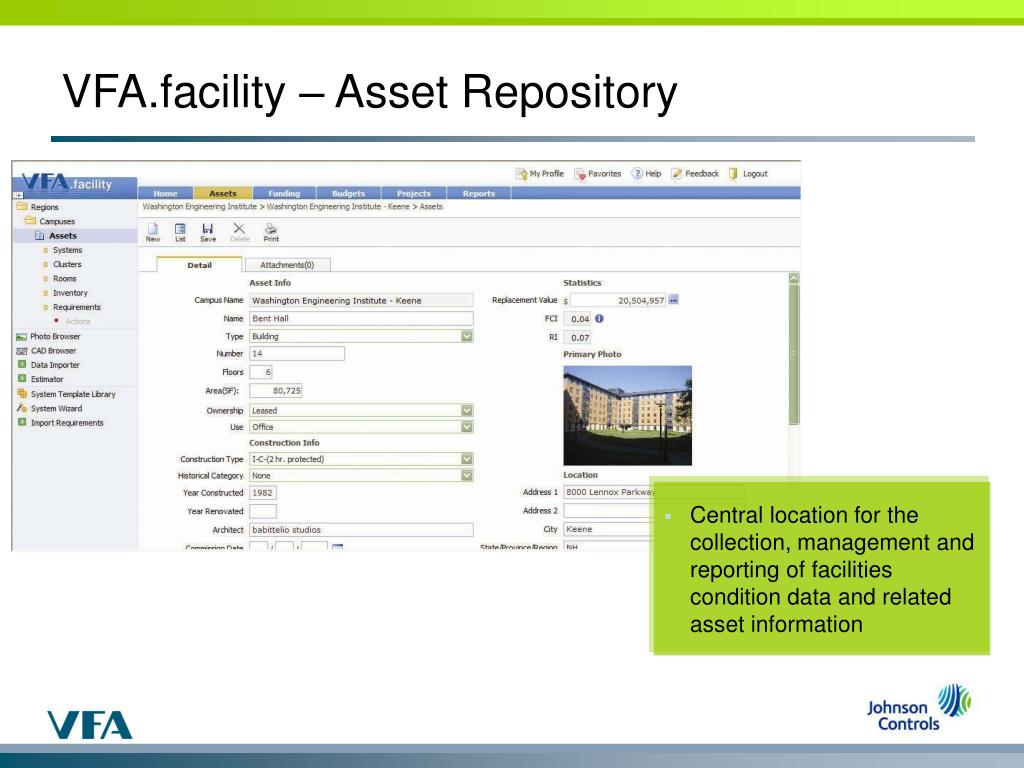
Task: Click the Print icon
Action: tap(270, 229)
